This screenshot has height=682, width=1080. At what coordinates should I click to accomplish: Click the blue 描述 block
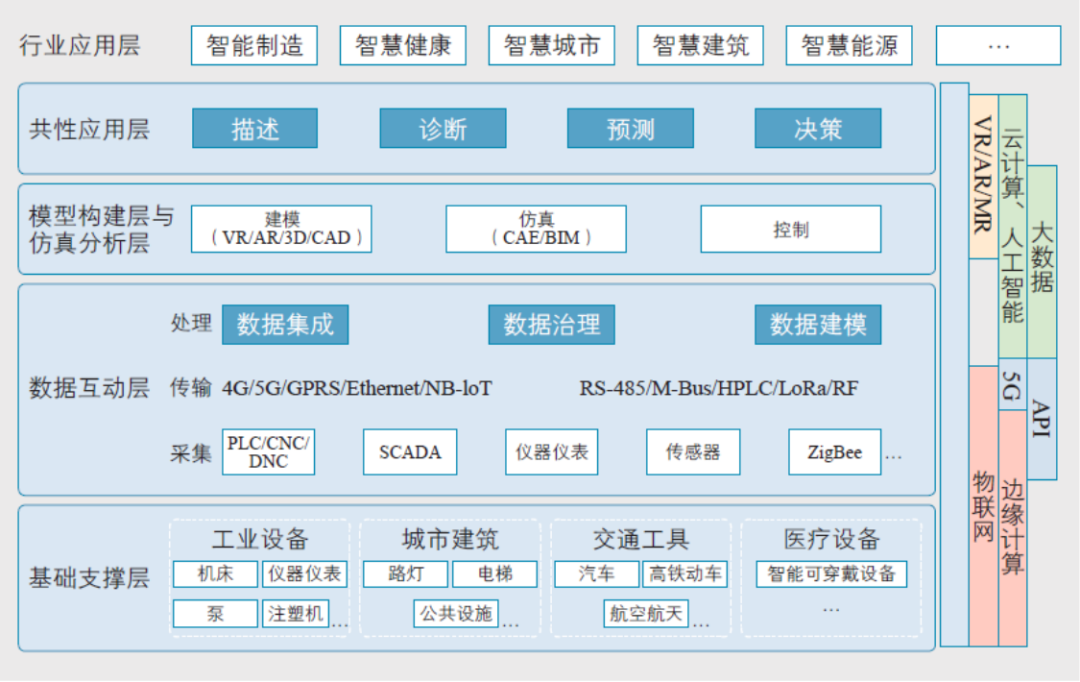point(254,129)
